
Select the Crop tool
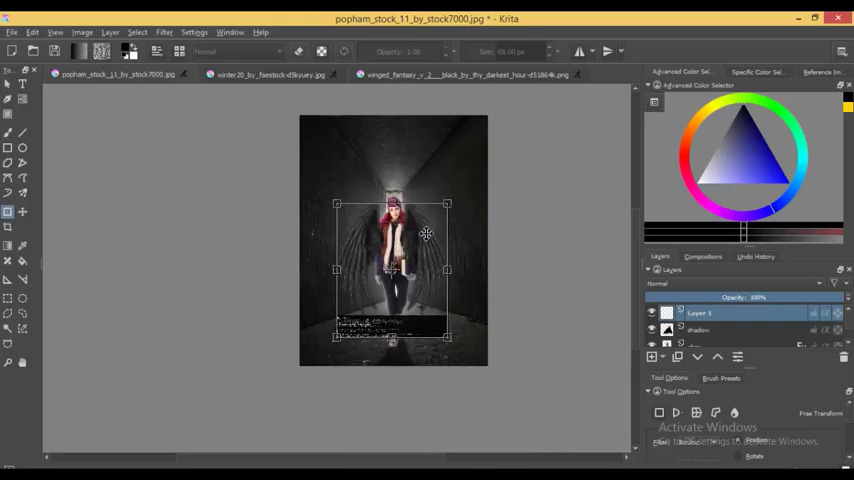(8, 227)
